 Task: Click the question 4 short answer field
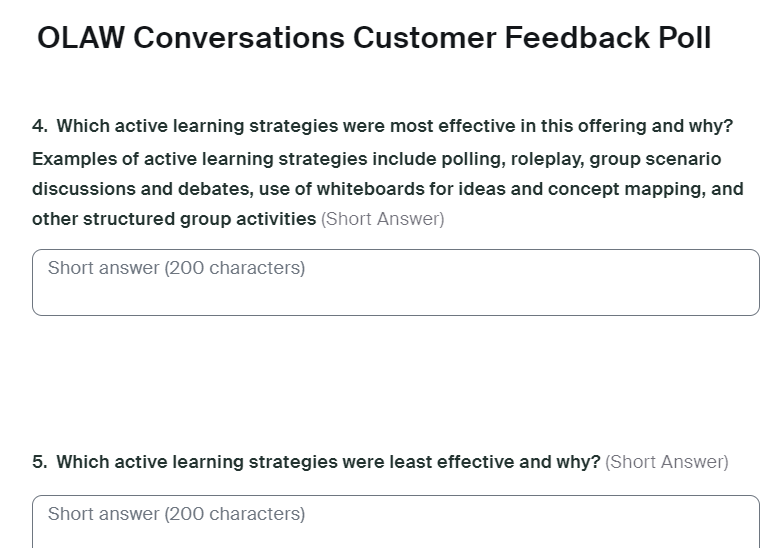(x=395, y=283)
